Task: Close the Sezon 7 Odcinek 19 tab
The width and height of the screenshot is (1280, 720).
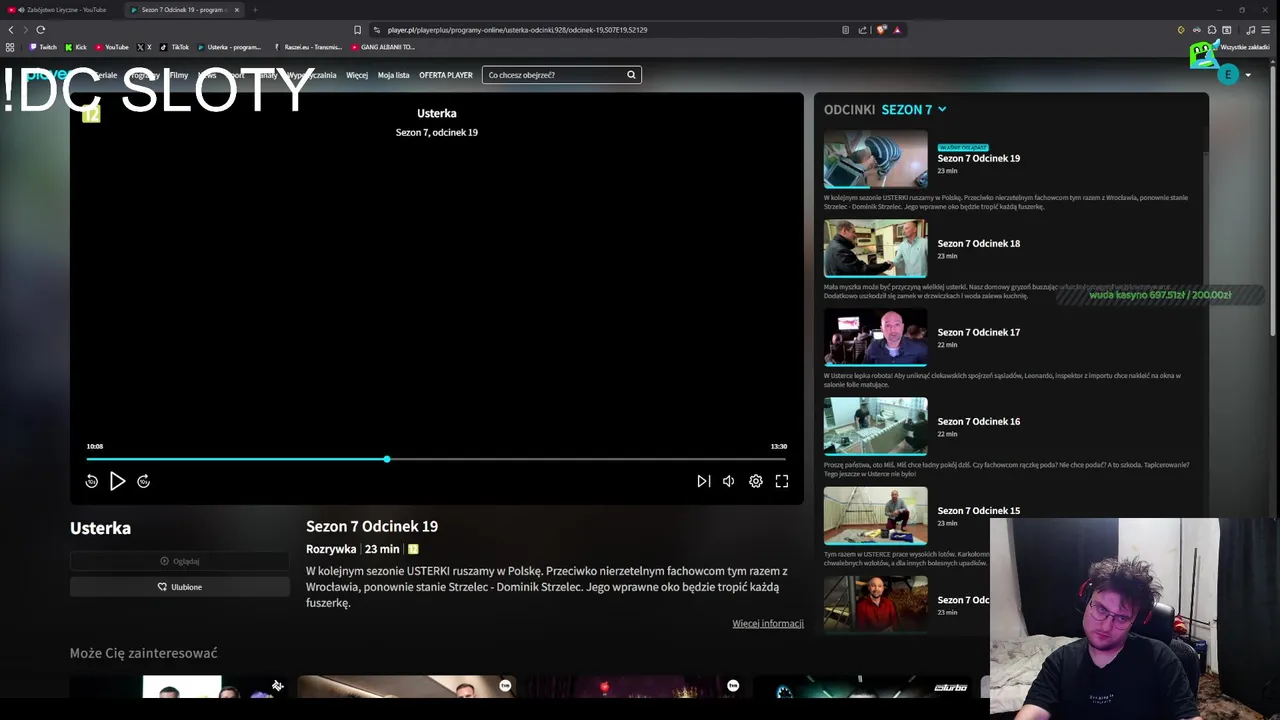Action: click(237, 10)
